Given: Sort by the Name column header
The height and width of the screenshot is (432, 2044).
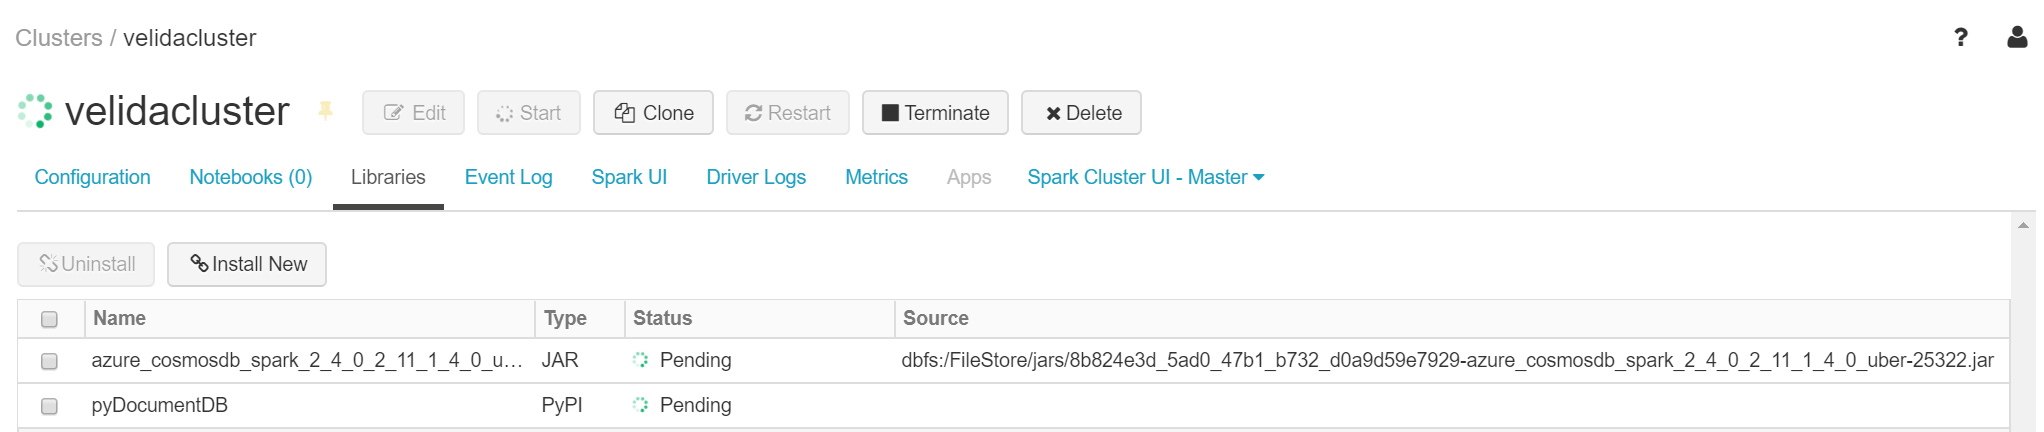Looking at the screenshot, I should click(x=120, y=318).
